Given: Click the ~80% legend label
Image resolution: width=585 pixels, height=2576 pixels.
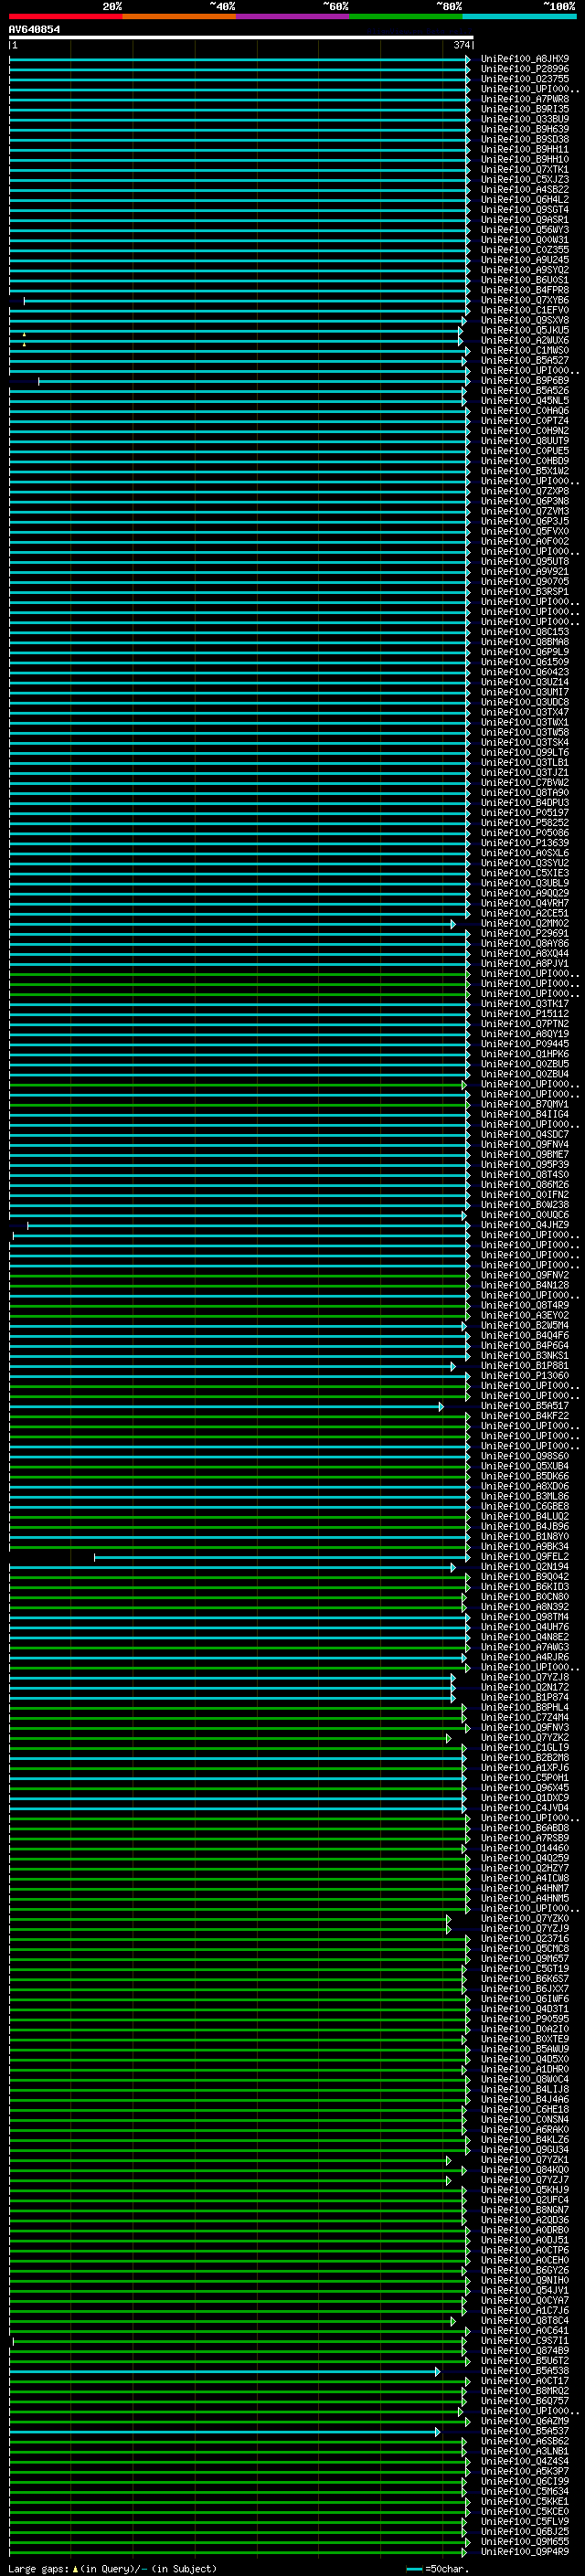Looking at the screenshot, I should click(x=449, y=6).
